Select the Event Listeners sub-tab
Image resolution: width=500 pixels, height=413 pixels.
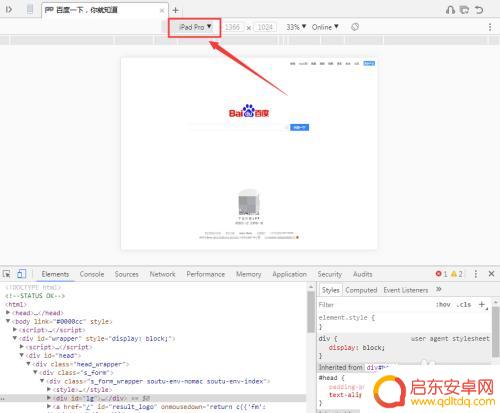pyautogui.click(x=406, y=290)
